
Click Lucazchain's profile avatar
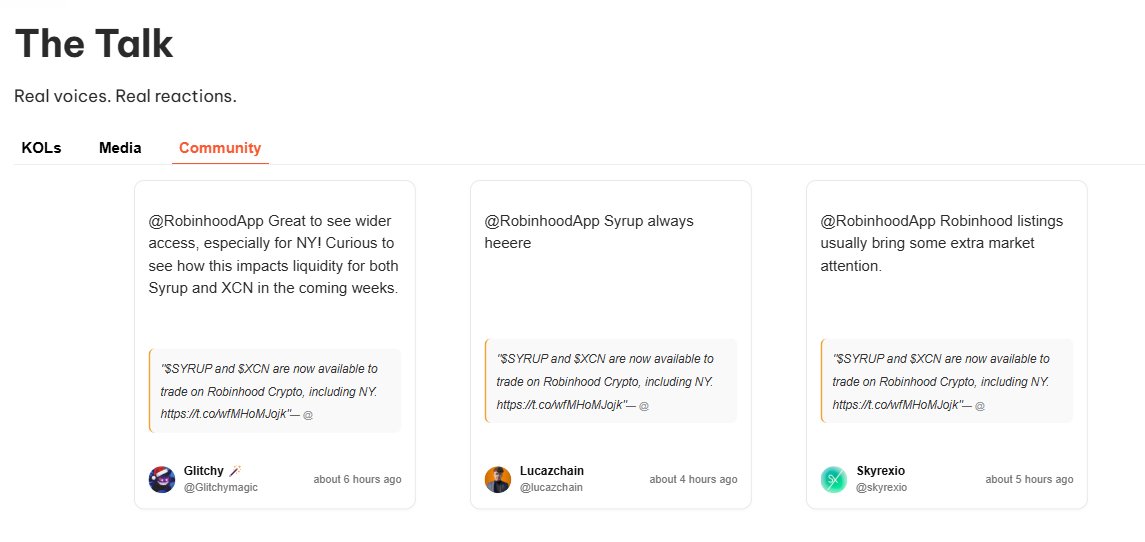[x=498, y=479]
